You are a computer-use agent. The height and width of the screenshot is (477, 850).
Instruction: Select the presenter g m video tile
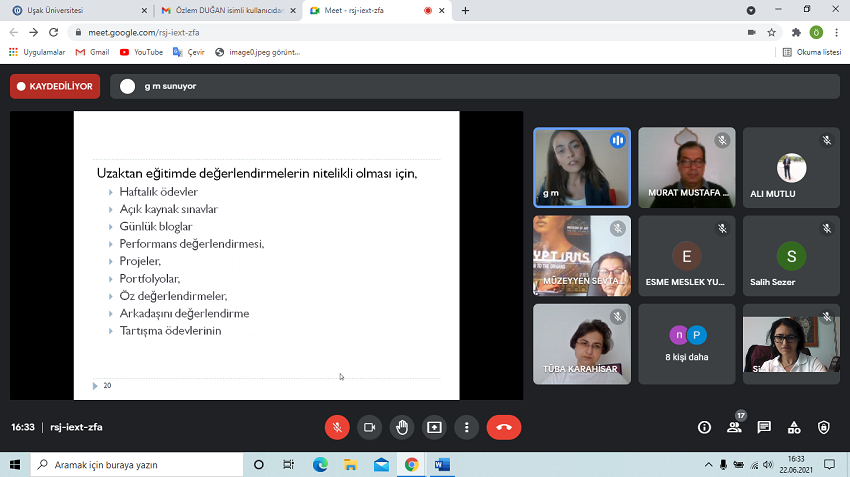coord(582,167)
